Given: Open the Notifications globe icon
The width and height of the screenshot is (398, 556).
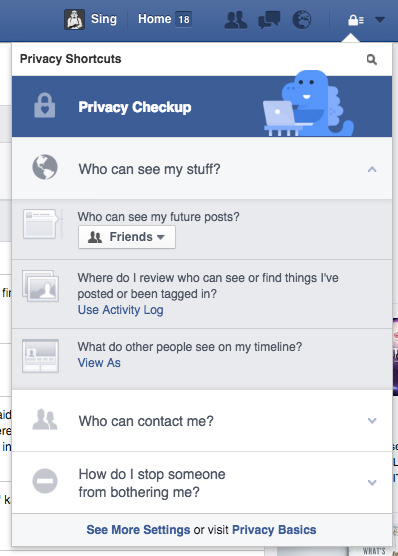Looking at the screenshot, I should tap(302, 20).
